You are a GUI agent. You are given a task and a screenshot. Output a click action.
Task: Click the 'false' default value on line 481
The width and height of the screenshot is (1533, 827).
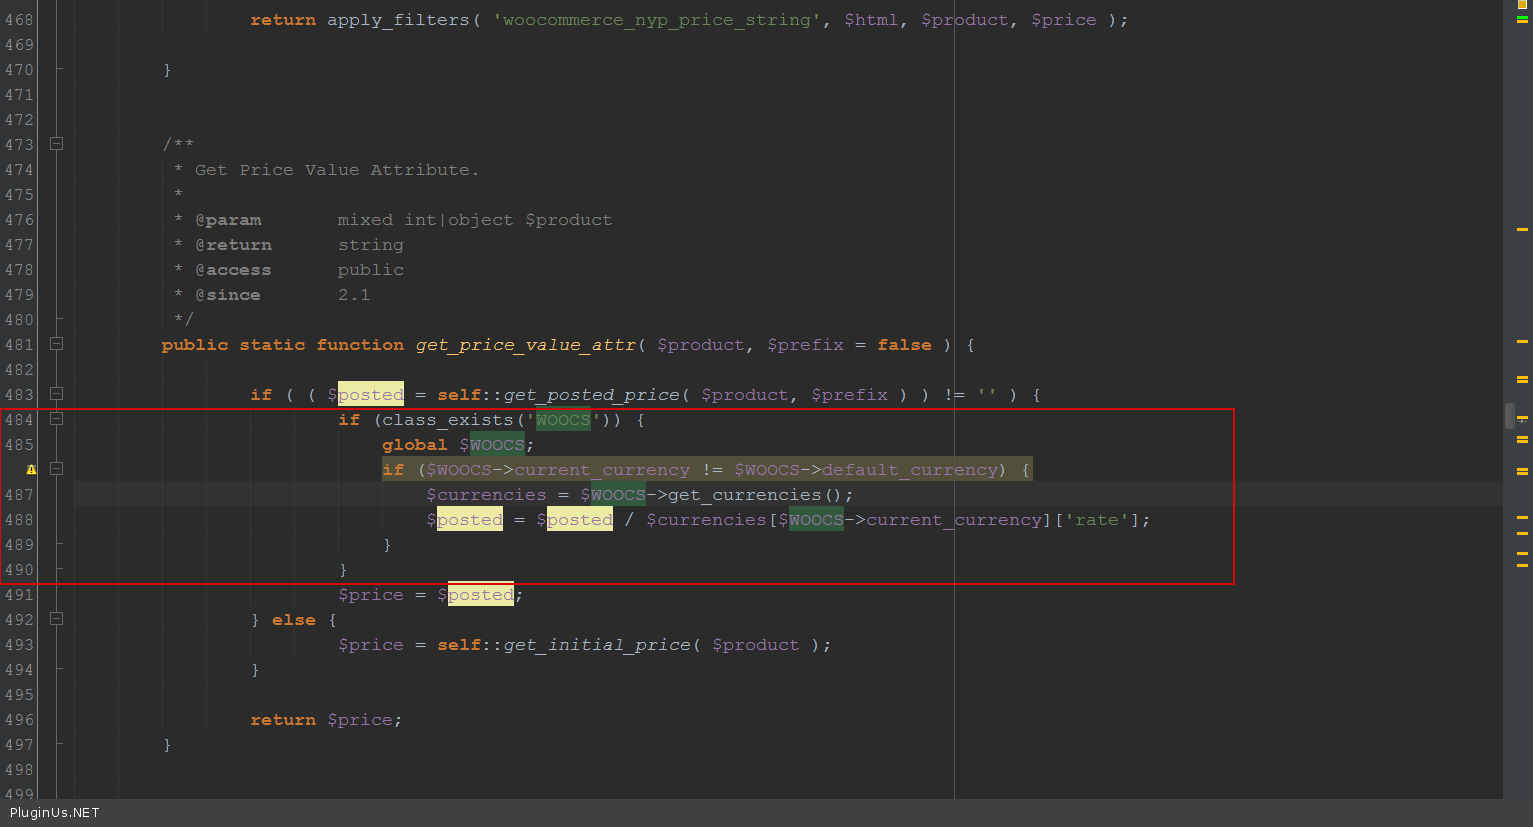point(905,345)
